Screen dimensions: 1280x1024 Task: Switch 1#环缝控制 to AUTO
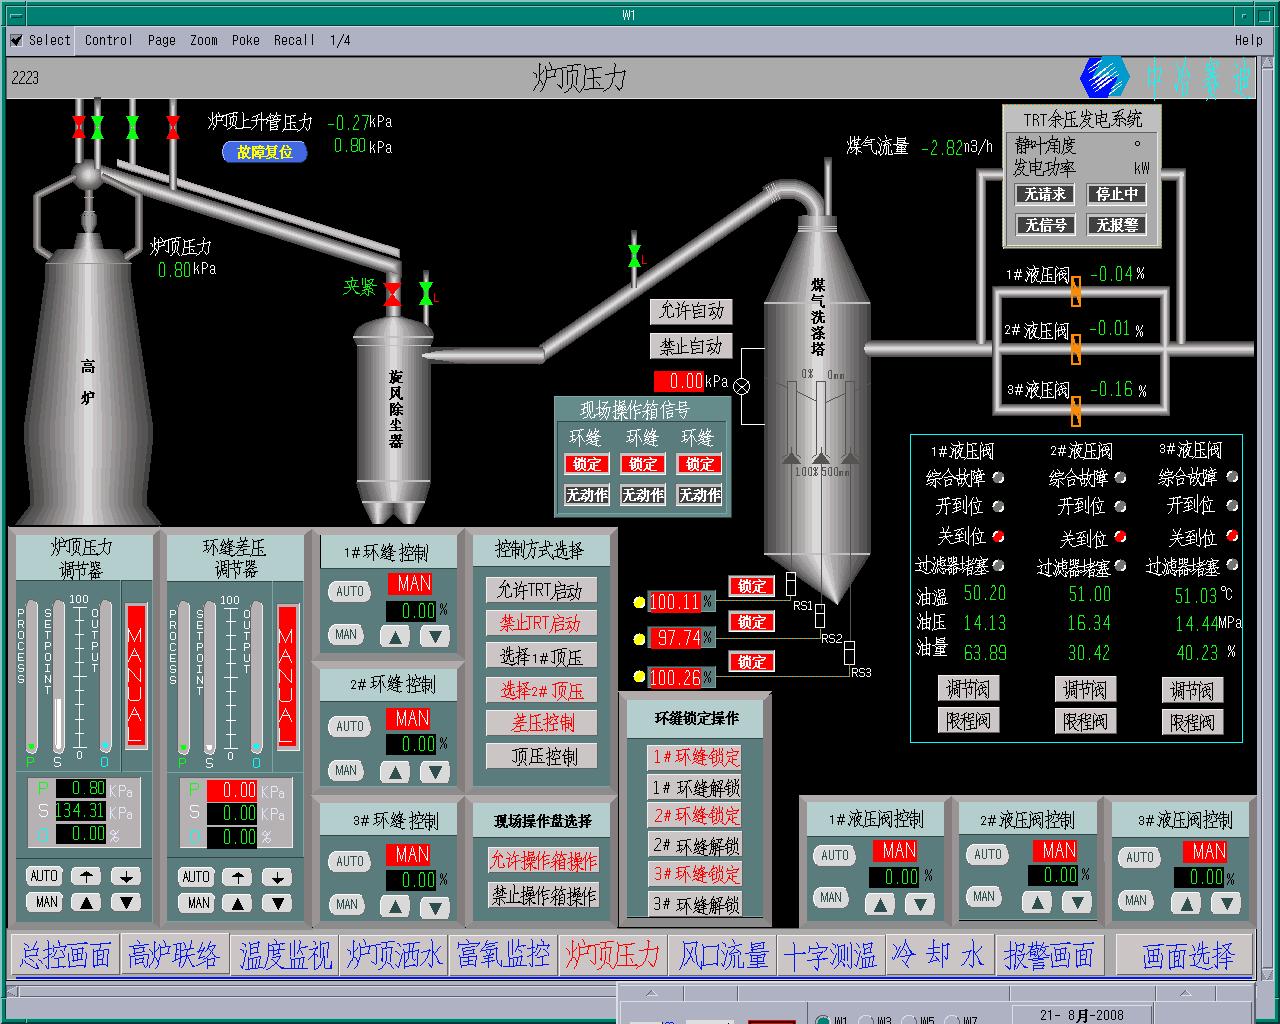[350, 591]
